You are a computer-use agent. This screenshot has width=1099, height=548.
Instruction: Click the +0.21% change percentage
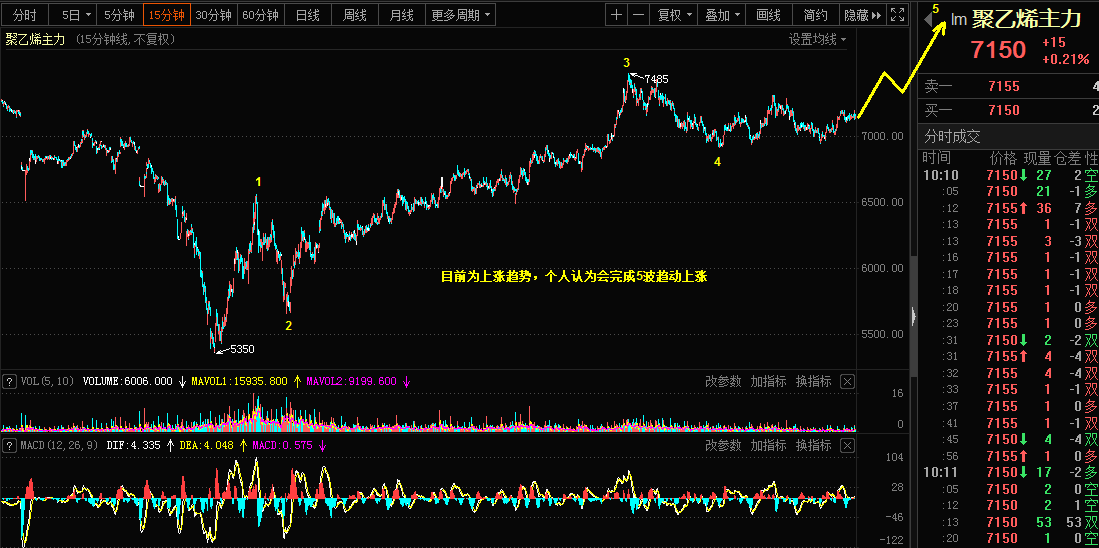[1065, 60]
